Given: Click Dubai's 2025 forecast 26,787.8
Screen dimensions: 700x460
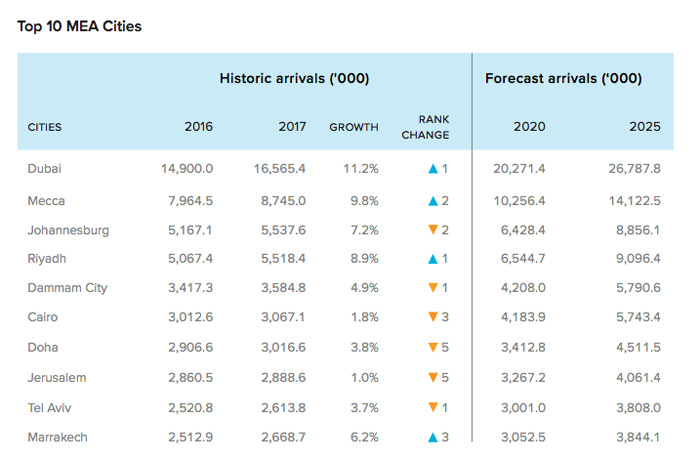Looking at the screenshot, I should (634, 169).
